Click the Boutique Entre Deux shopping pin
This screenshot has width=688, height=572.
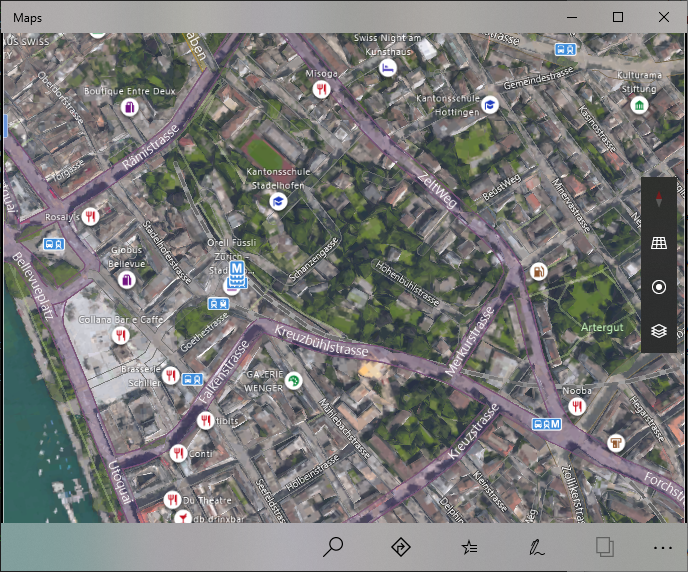129,107
